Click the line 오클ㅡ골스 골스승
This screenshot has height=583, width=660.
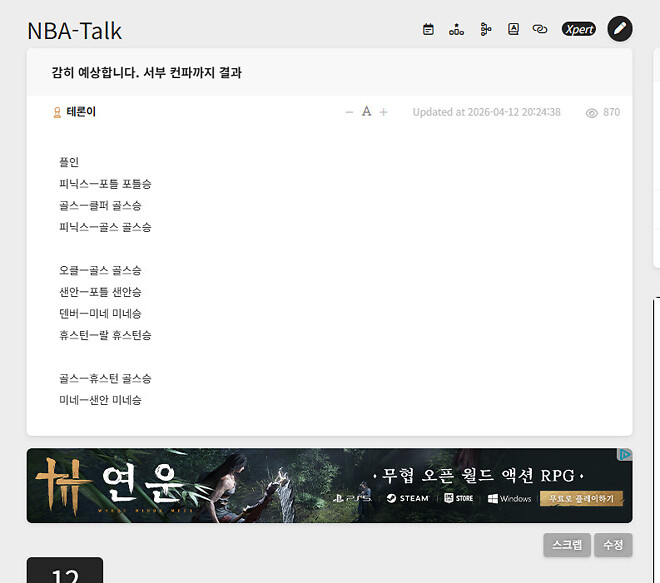point(100,270)
